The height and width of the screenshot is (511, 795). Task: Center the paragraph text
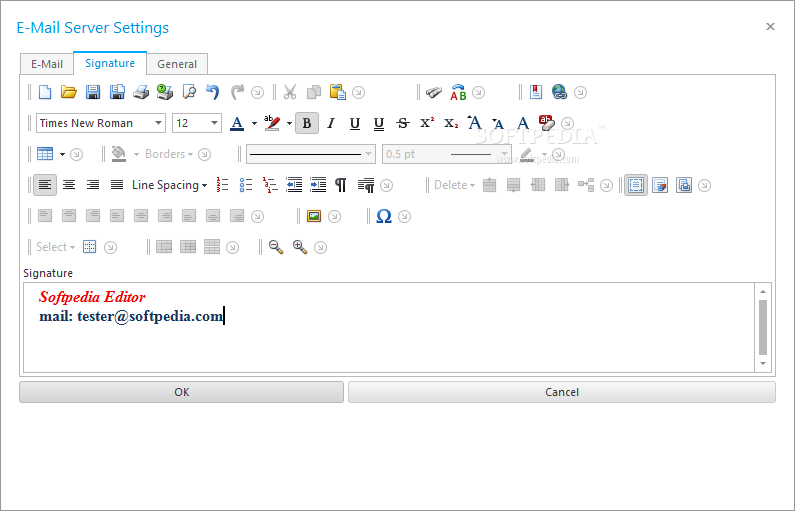pyautogui.click(x=69, y=185)
